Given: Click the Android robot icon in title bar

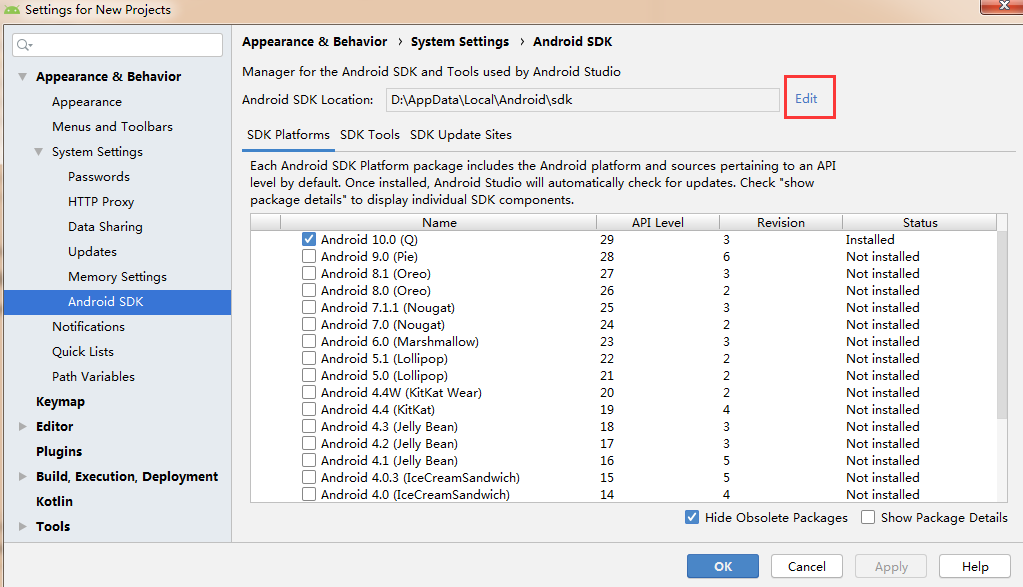Looking at the screenshot, I should click(x=10, y=8).
